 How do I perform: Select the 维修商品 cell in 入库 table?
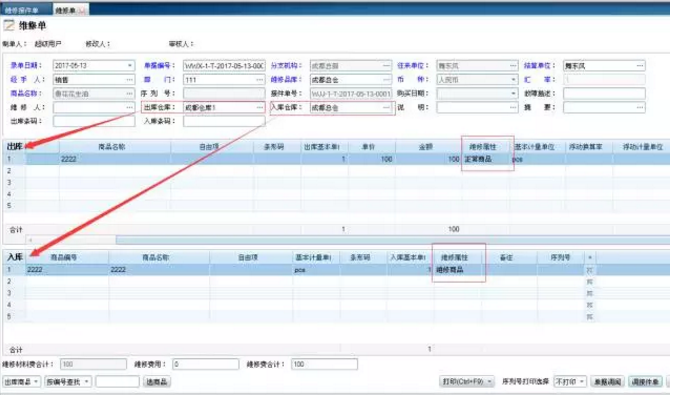point(450,270)
